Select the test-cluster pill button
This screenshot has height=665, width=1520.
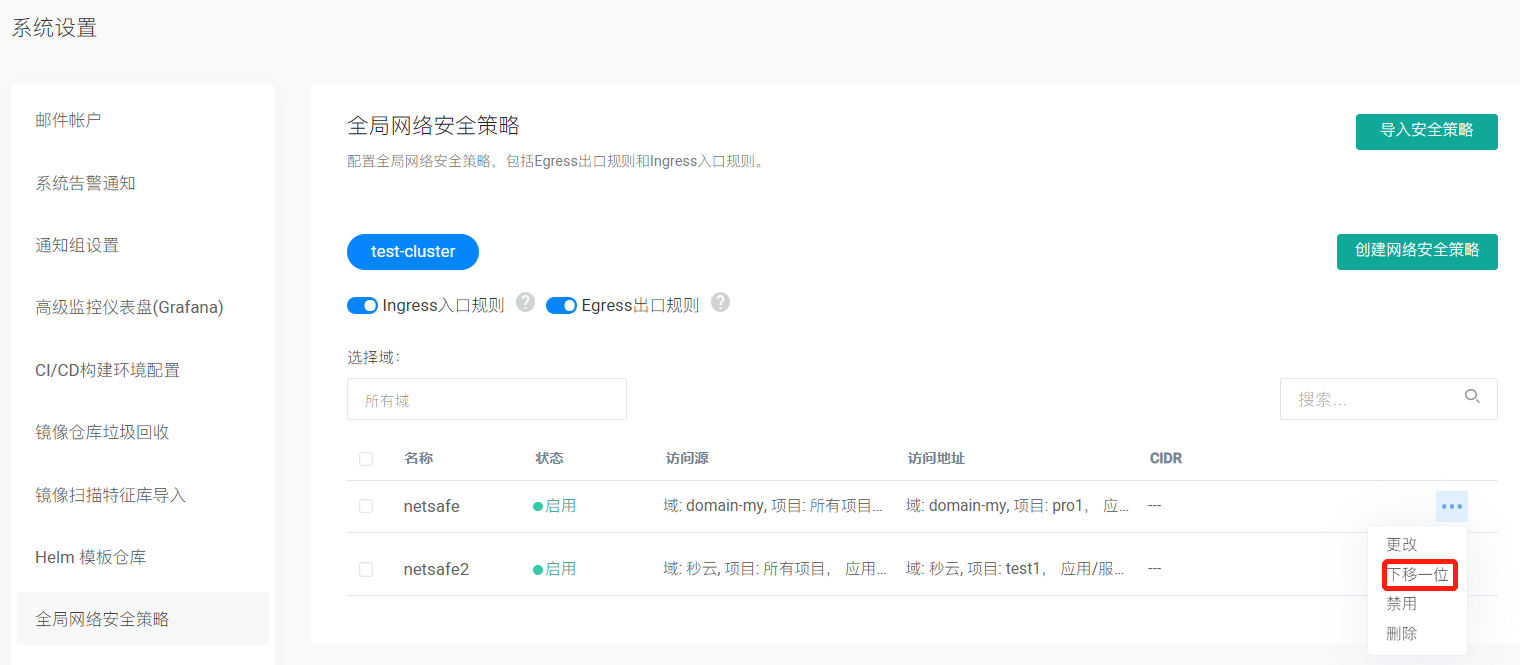click(x=413, y=252)
